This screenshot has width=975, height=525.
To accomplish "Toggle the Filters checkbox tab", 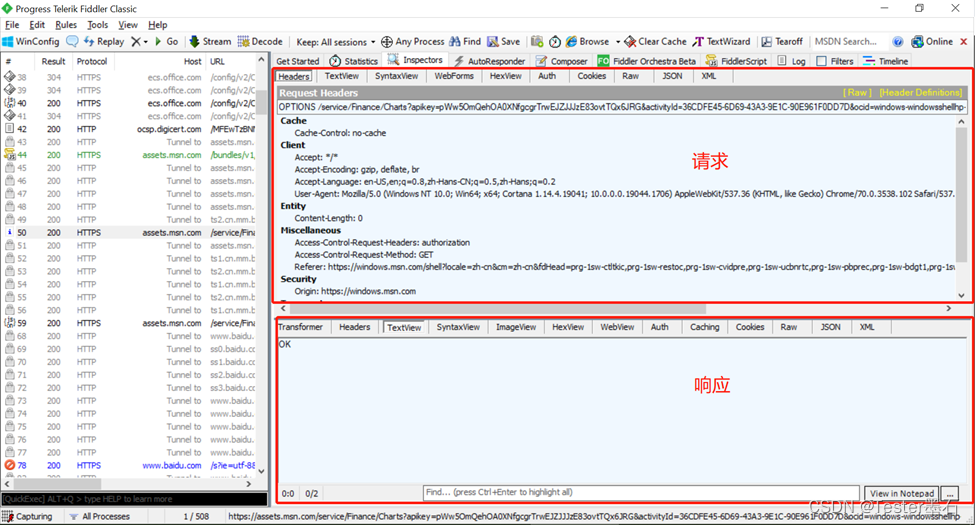I will coord(835,61).
